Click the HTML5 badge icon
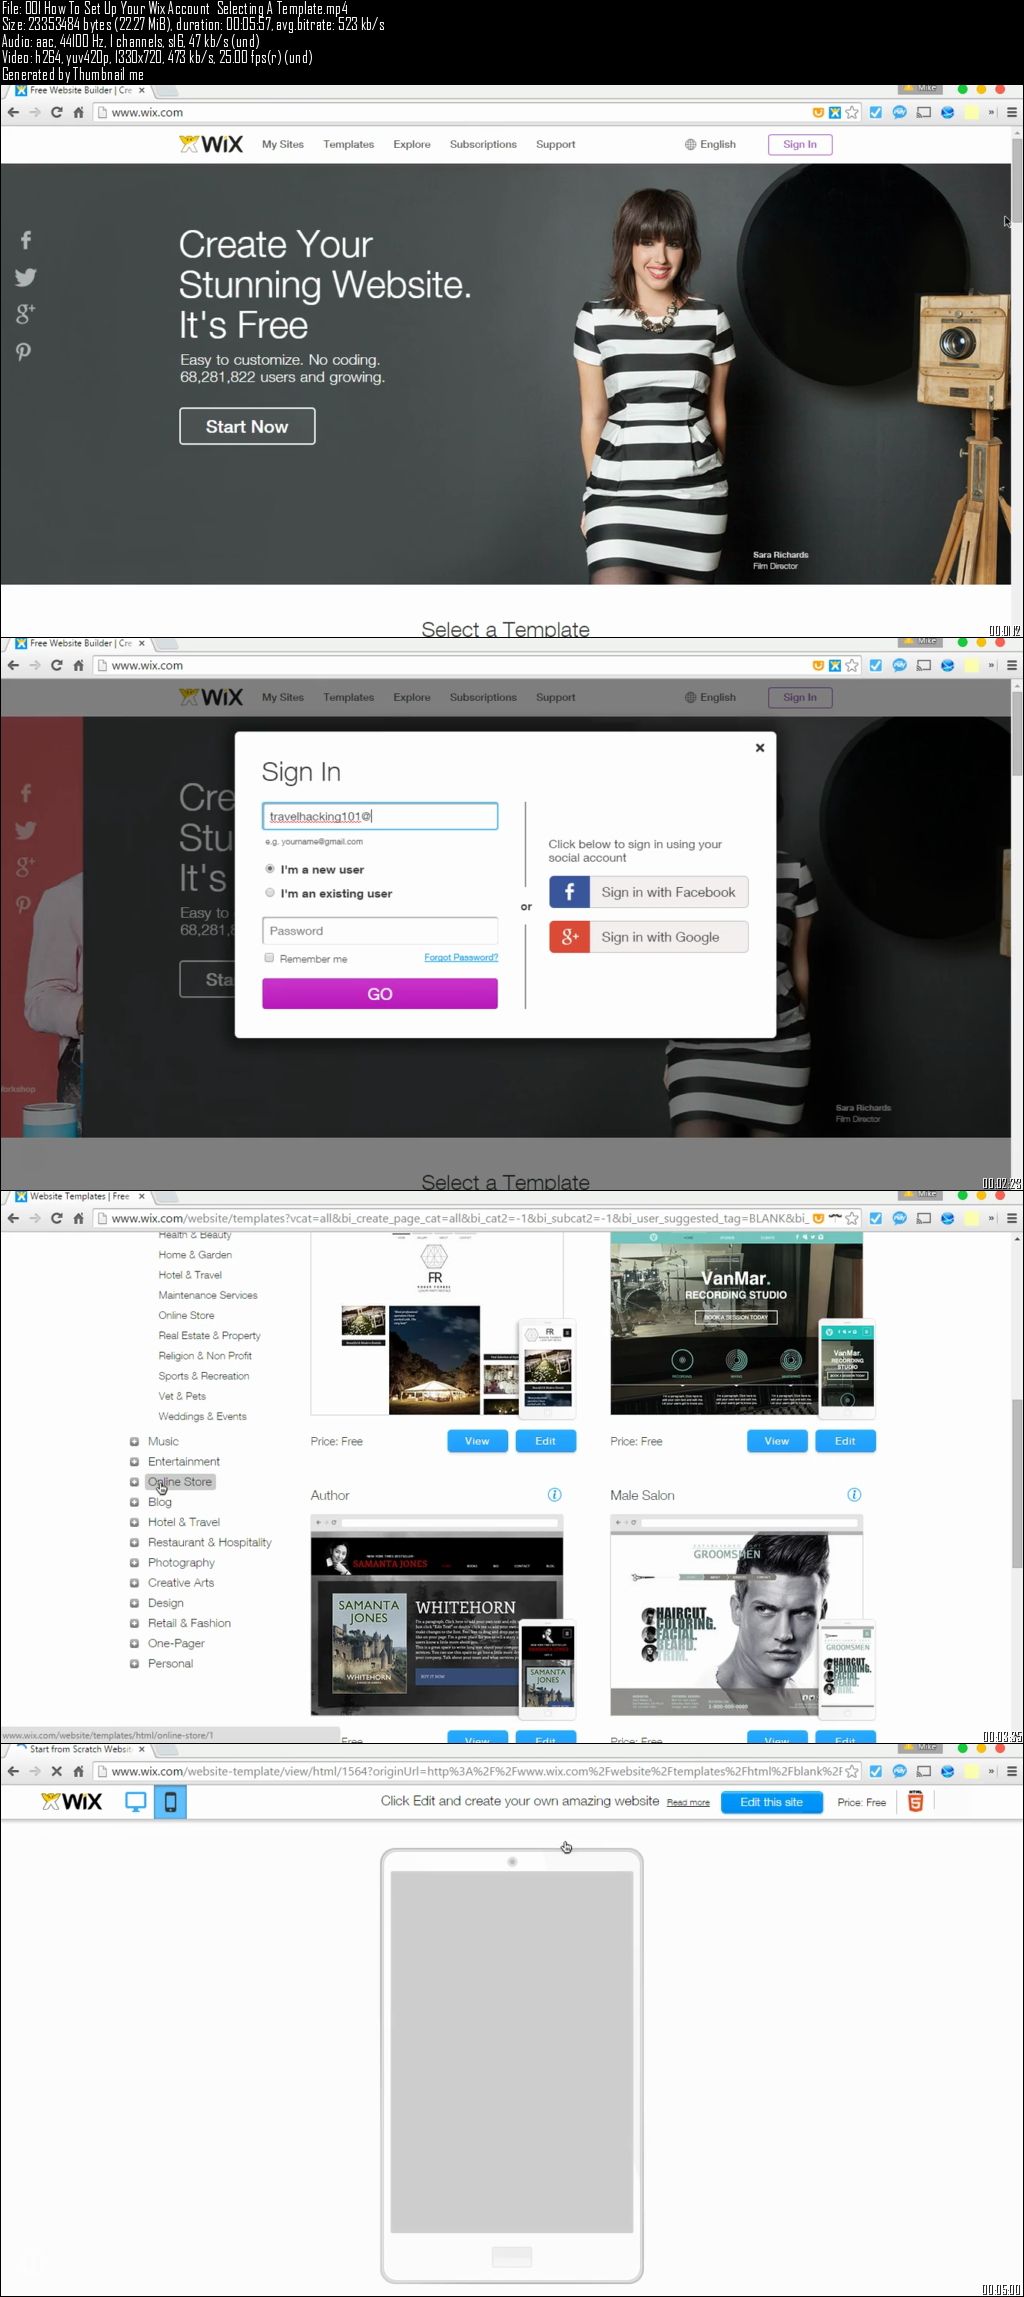Screen dimensions: 1024x2297 click(915, 1802)
